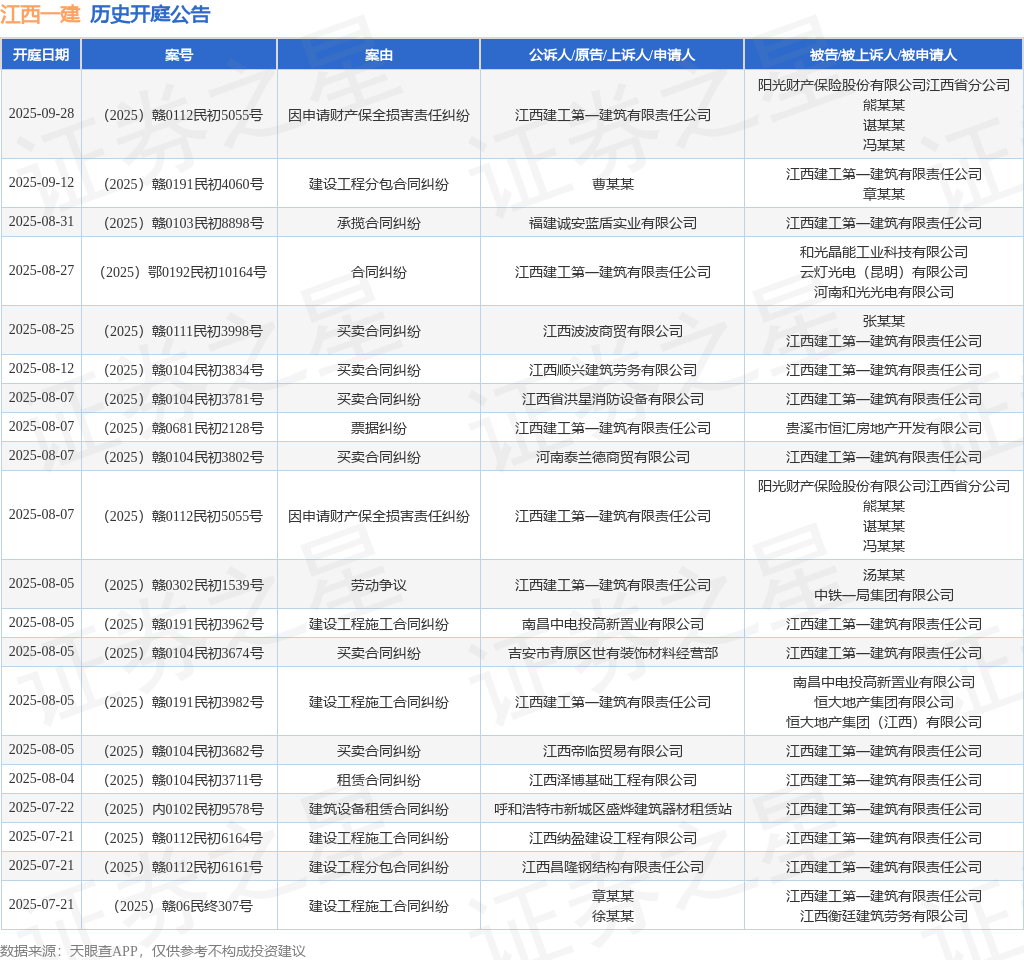
Task: Click defendant 恒大地产集团（江西）有限公司
Action: click(884, 722)
